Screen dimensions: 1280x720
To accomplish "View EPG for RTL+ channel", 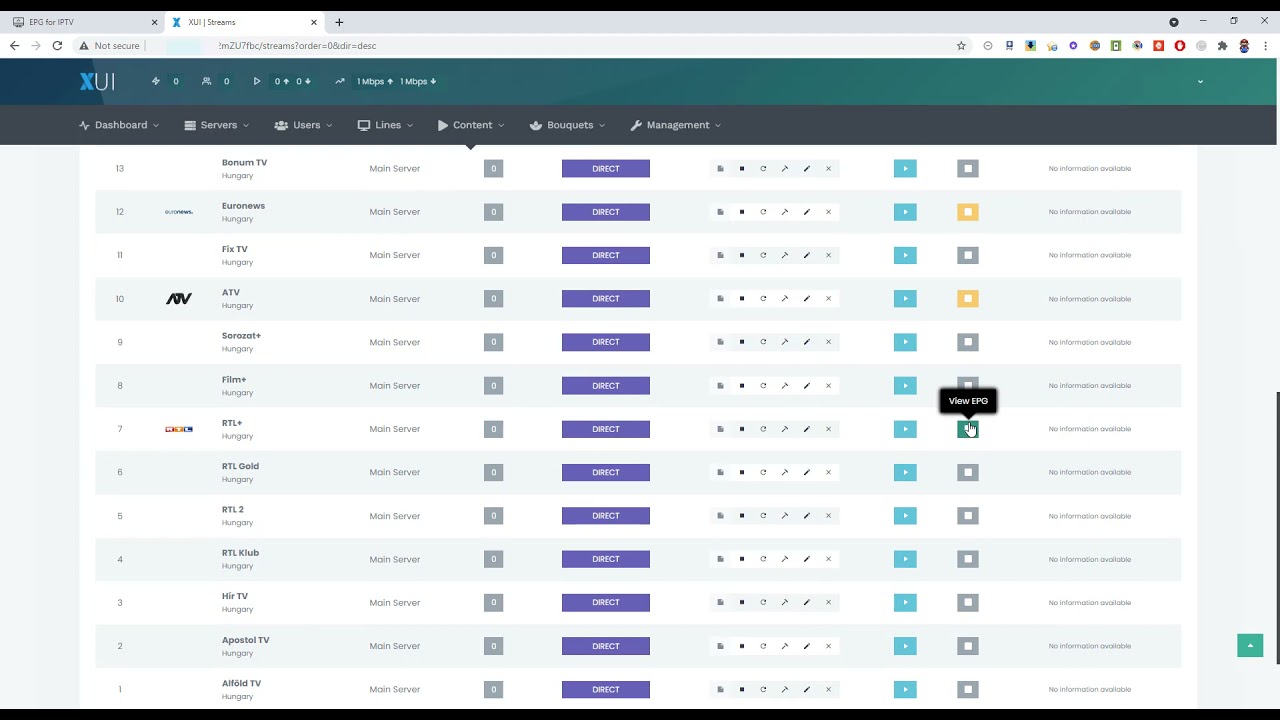I will click(968, 429).
